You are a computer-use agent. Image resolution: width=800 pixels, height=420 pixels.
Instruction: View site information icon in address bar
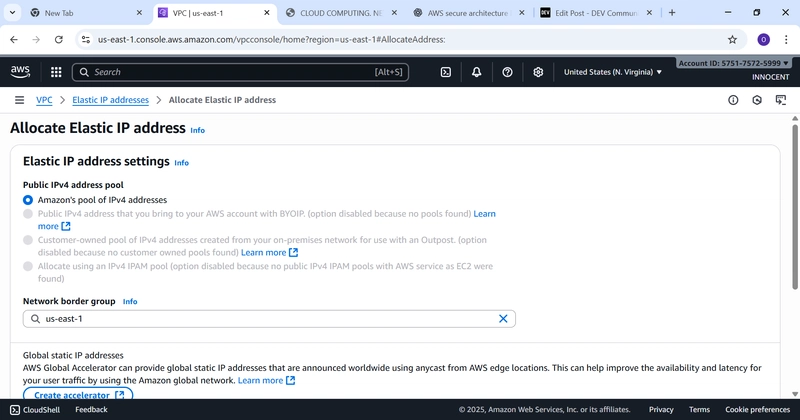[x=86, y=39]
